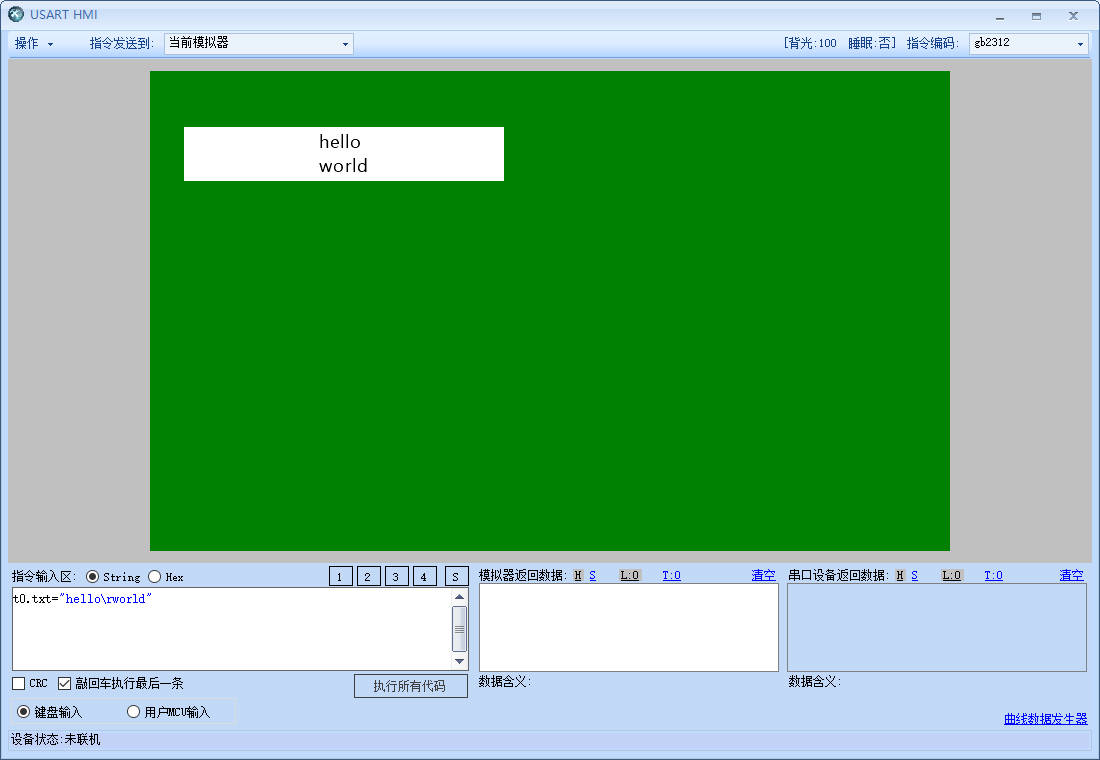The image size is (1100, 760).
Task: Select 用户MCU输入 radio button
Action: click(x=133, y=712)
